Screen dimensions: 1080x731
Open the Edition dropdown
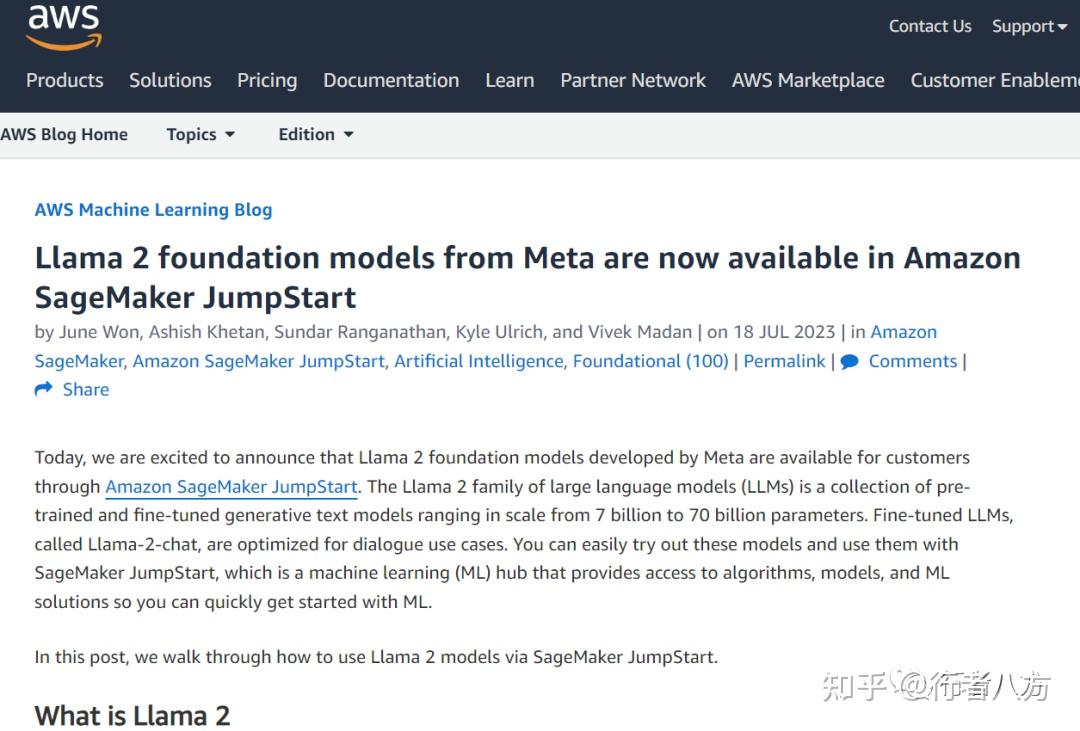click(315, 134)
